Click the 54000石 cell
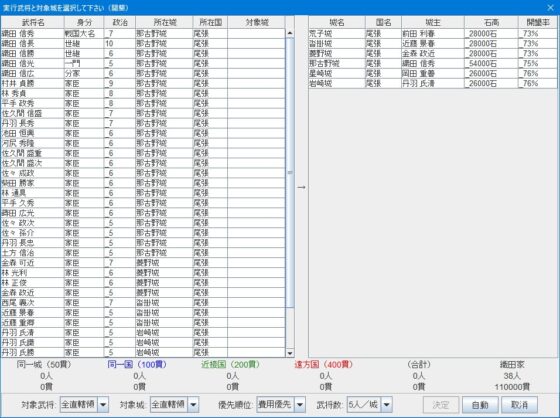 coord(491,64)
